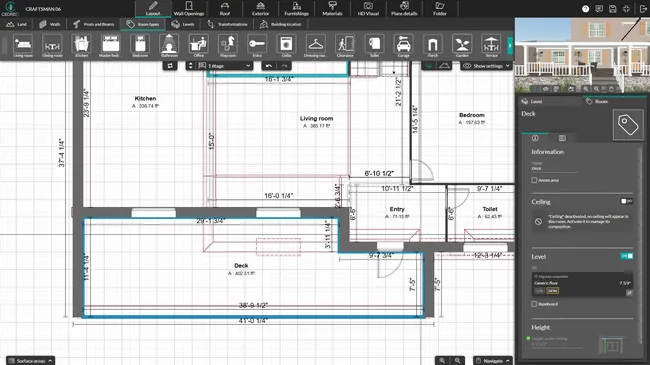Pick the Dressing room hanger icon
Image resolution: width=650 pixels, height=365 pixels.
click(315, 45)
